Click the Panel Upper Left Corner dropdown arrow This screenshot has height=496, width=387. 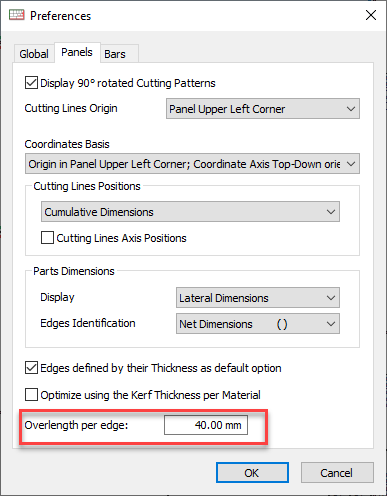351,109
